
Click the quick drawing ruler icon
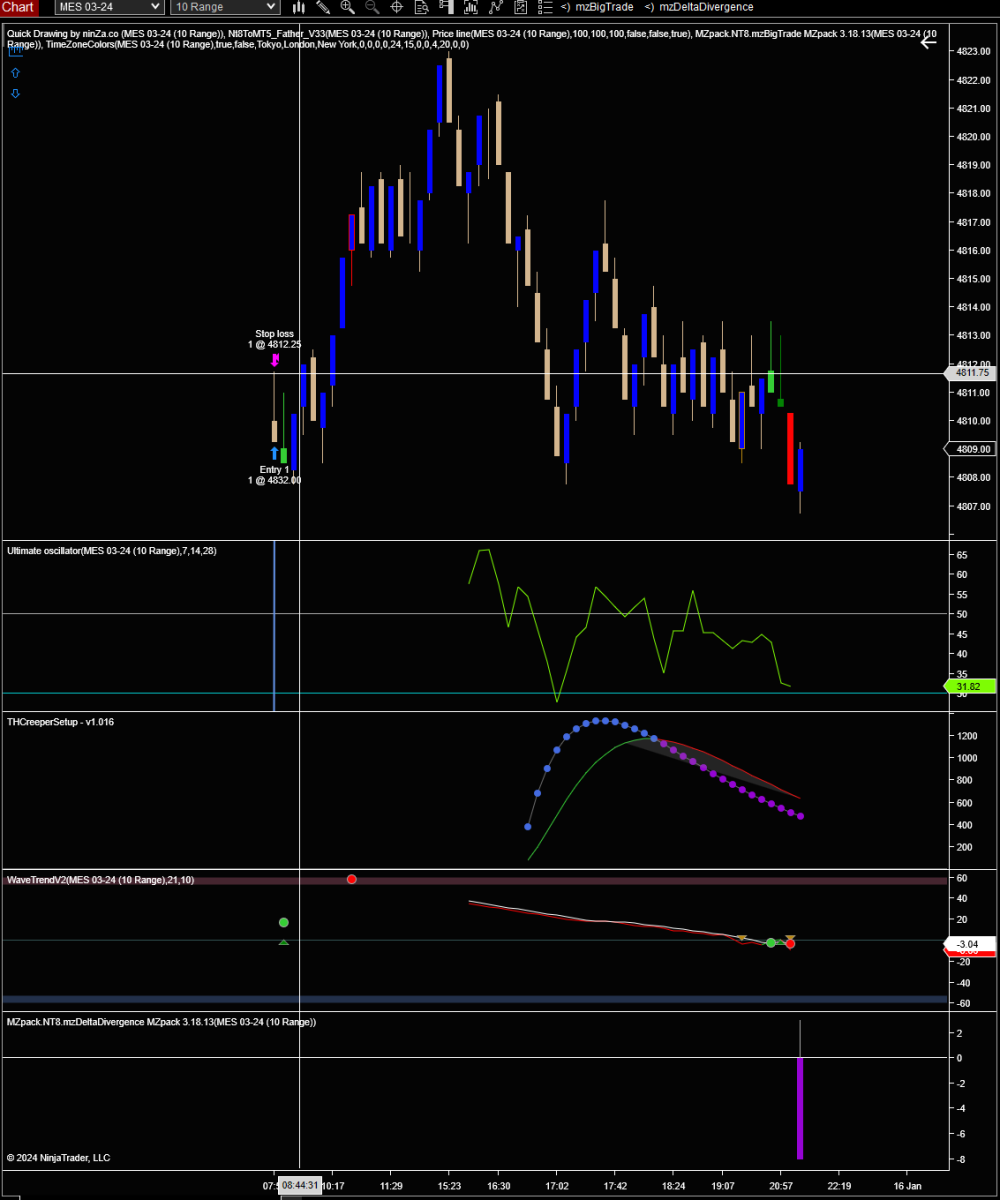pos(15,51)
